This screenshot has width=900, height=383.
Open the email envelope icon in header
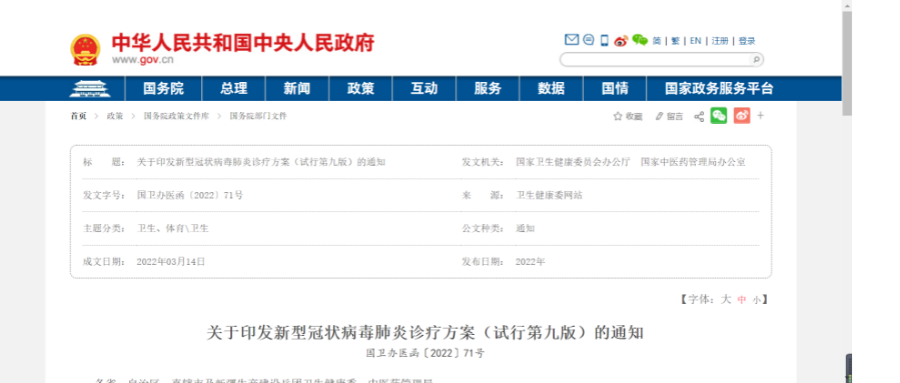tap(571, 40)
